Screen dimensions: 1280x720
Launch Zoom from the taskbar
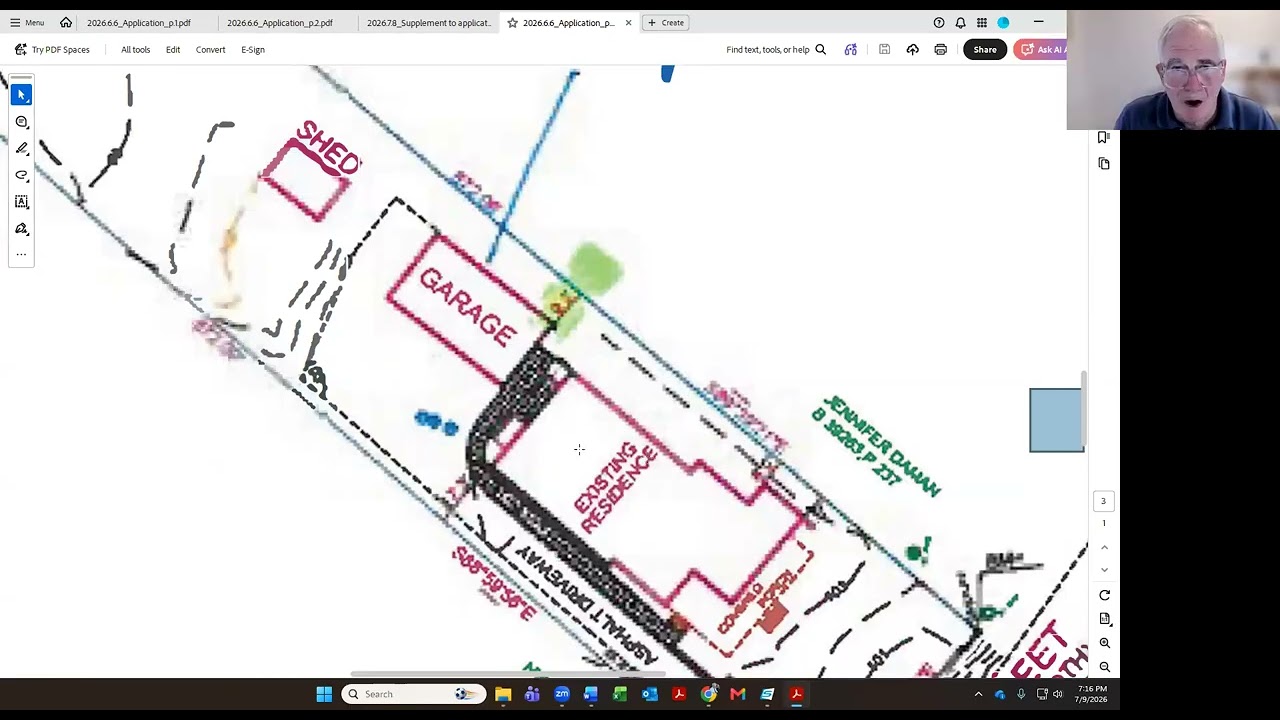pos(562,694)
